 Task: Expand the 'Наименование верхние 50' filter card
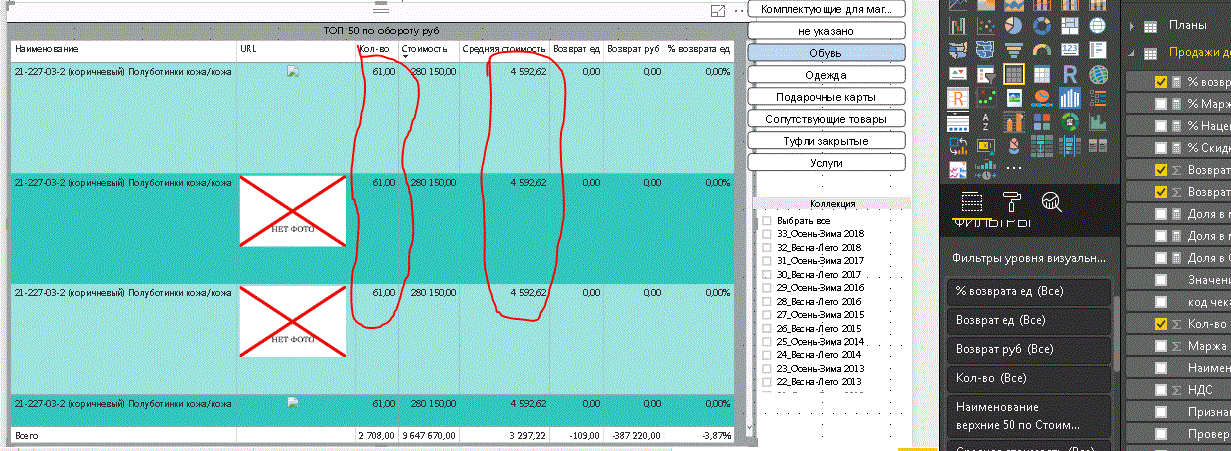(1028, 417)
